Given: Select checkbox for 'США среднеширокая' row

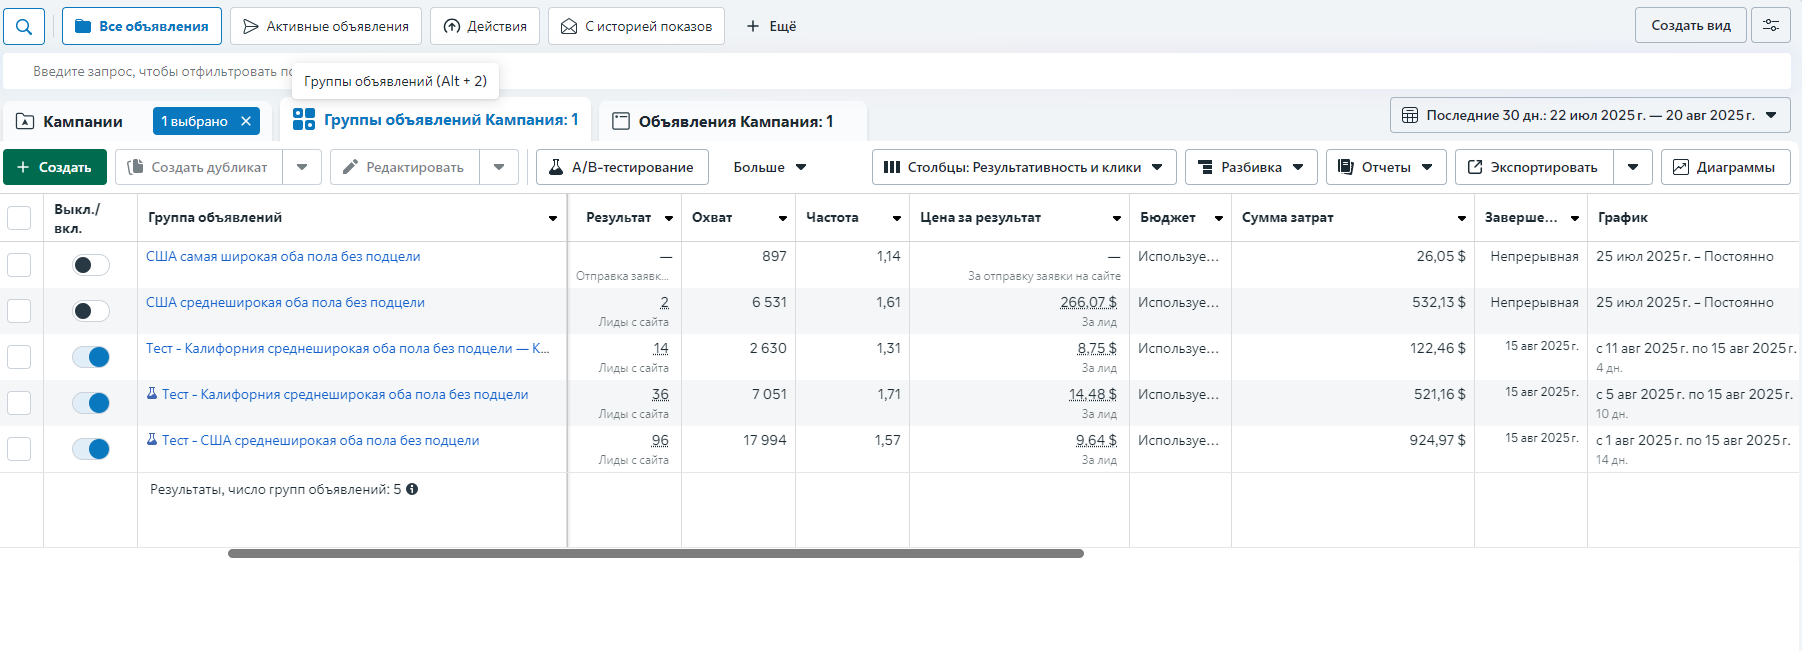Looking at the screenshot, I should tap(19, 311).
